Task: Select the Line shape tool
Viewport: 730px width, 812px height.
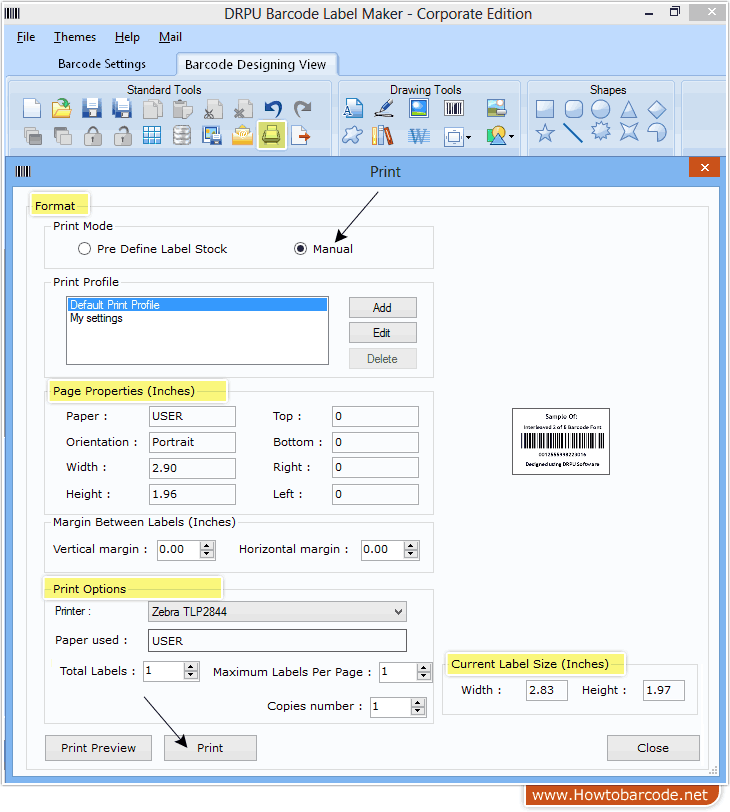Action: [x=573, y=133]
